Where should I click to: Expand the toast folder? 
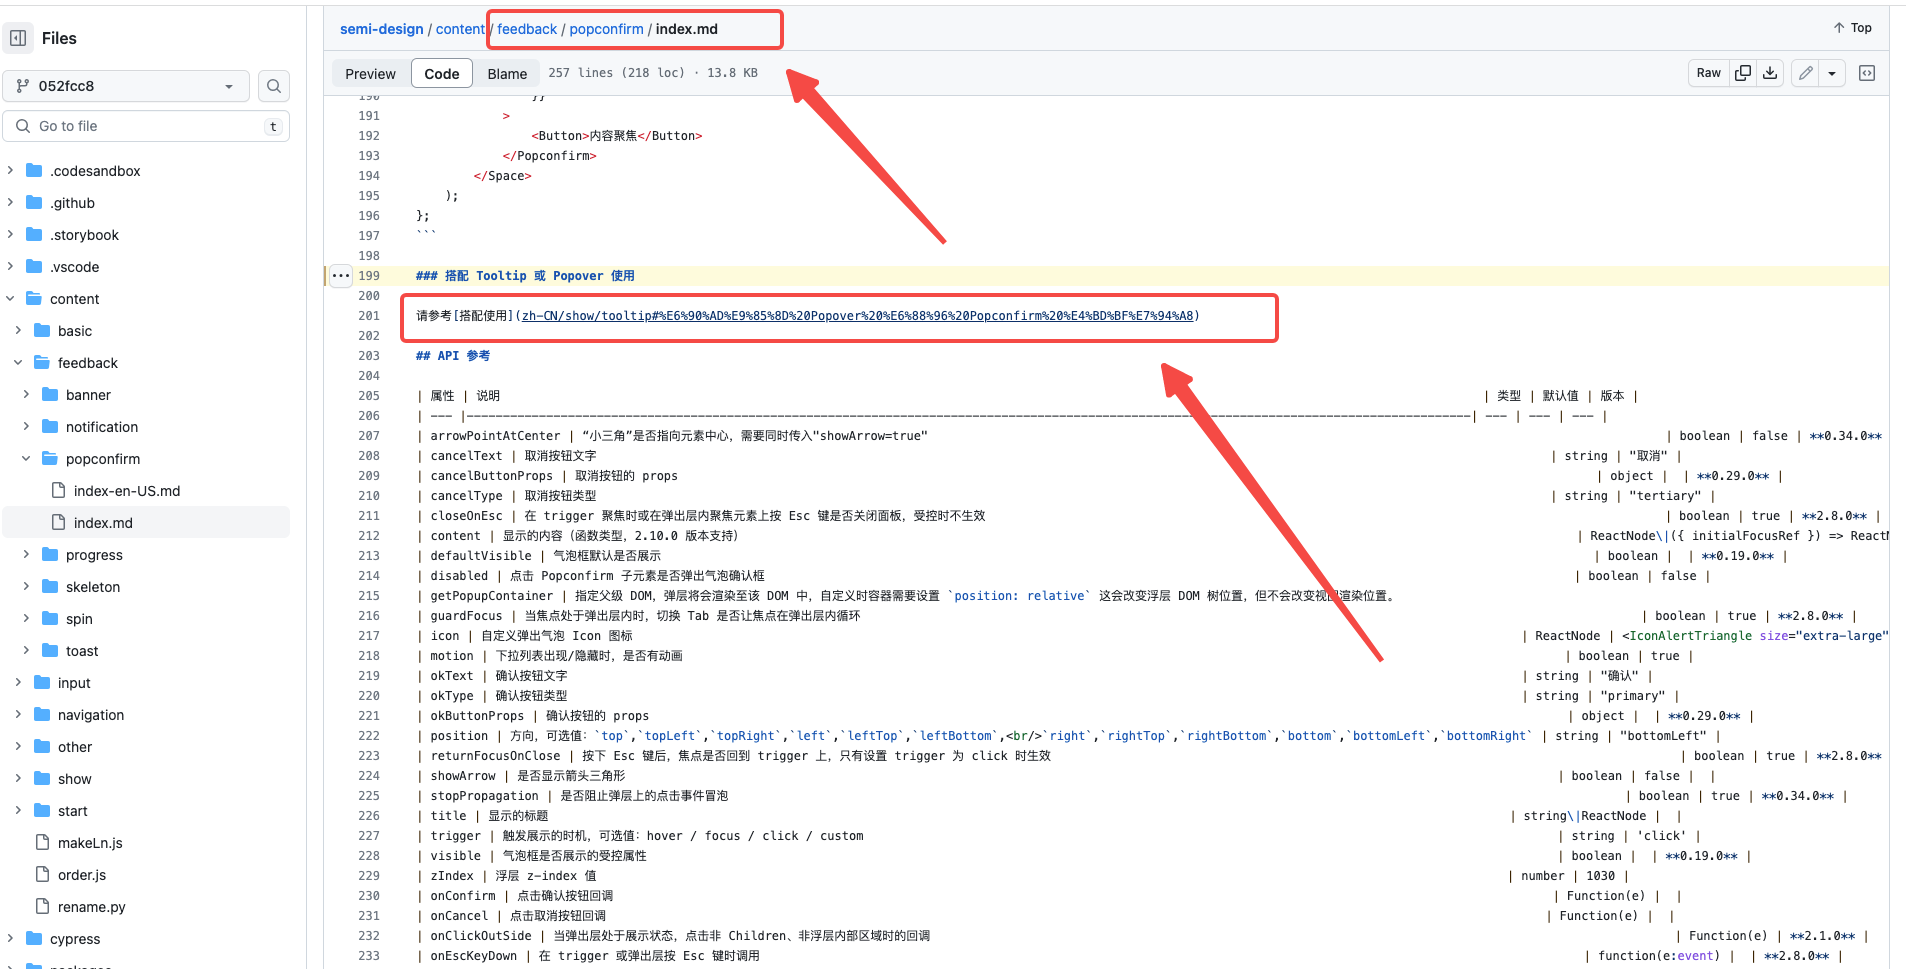[25, 650]
